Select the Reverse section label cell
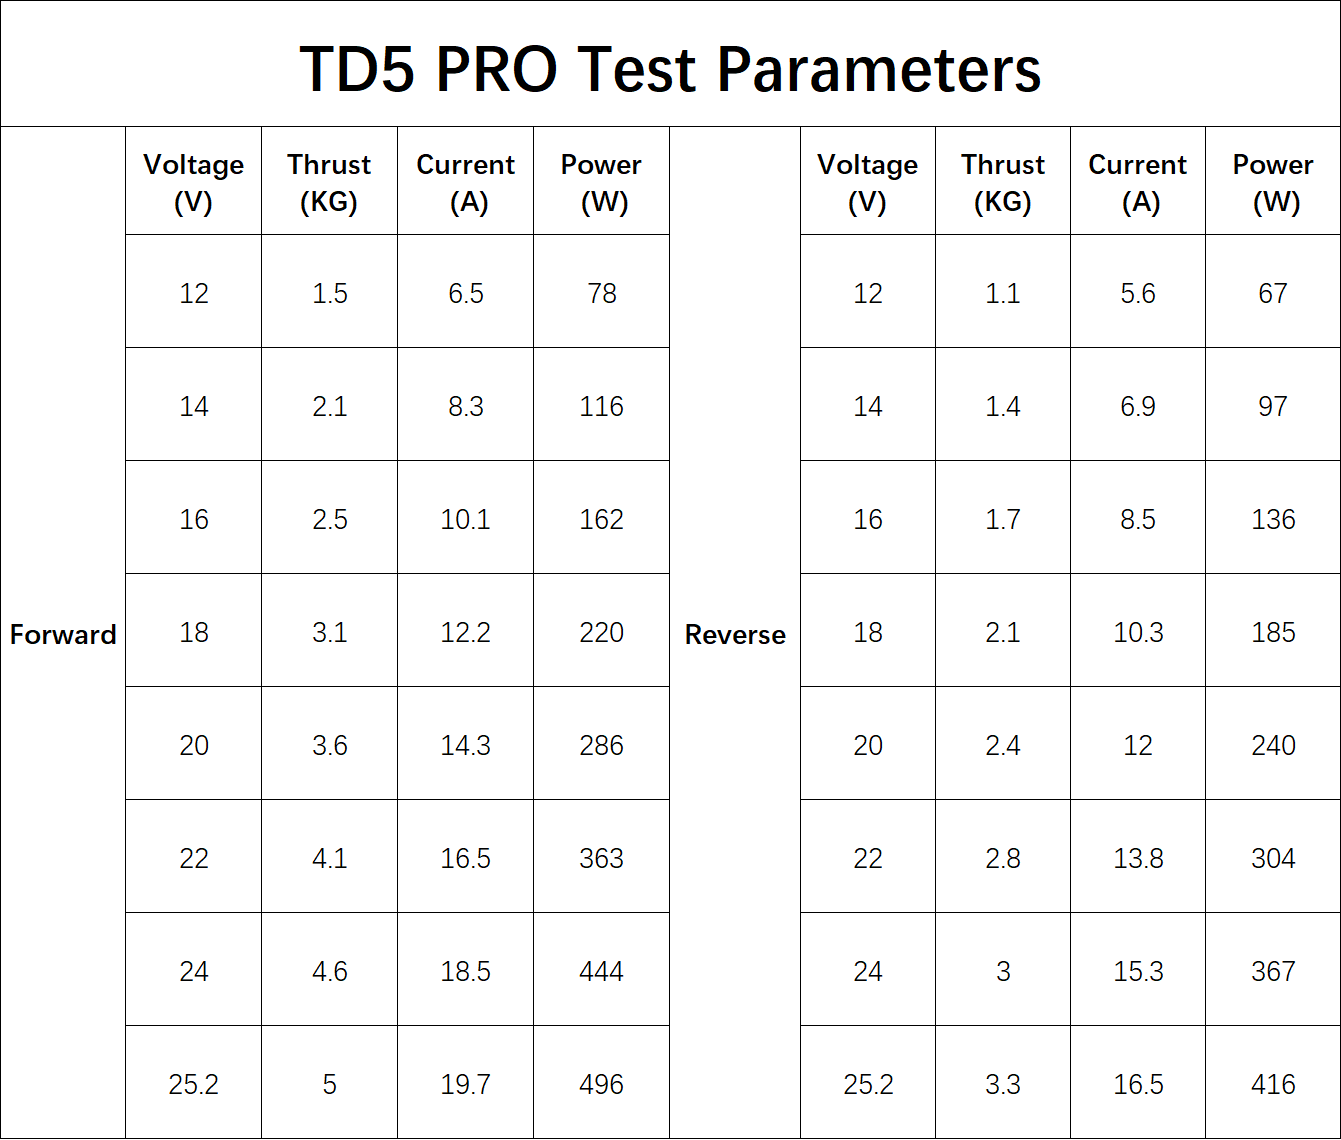 pos(735,634)
